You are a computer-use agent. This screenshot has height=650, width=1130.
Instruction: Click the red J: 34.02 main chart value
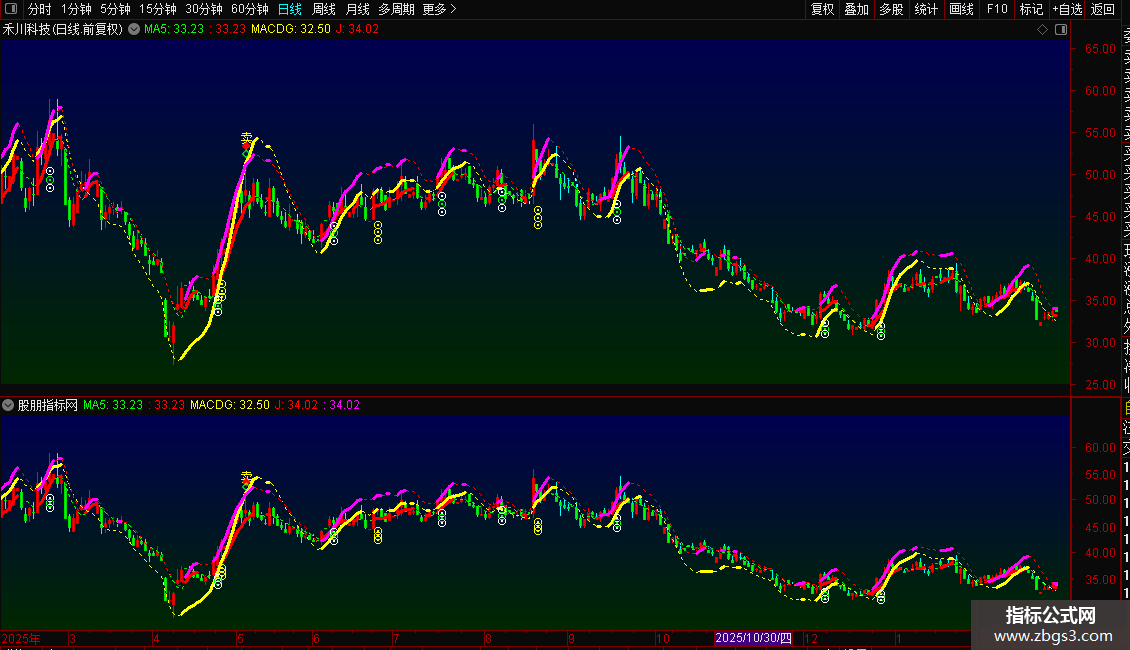pyautogui.click(x=357, y=29)
